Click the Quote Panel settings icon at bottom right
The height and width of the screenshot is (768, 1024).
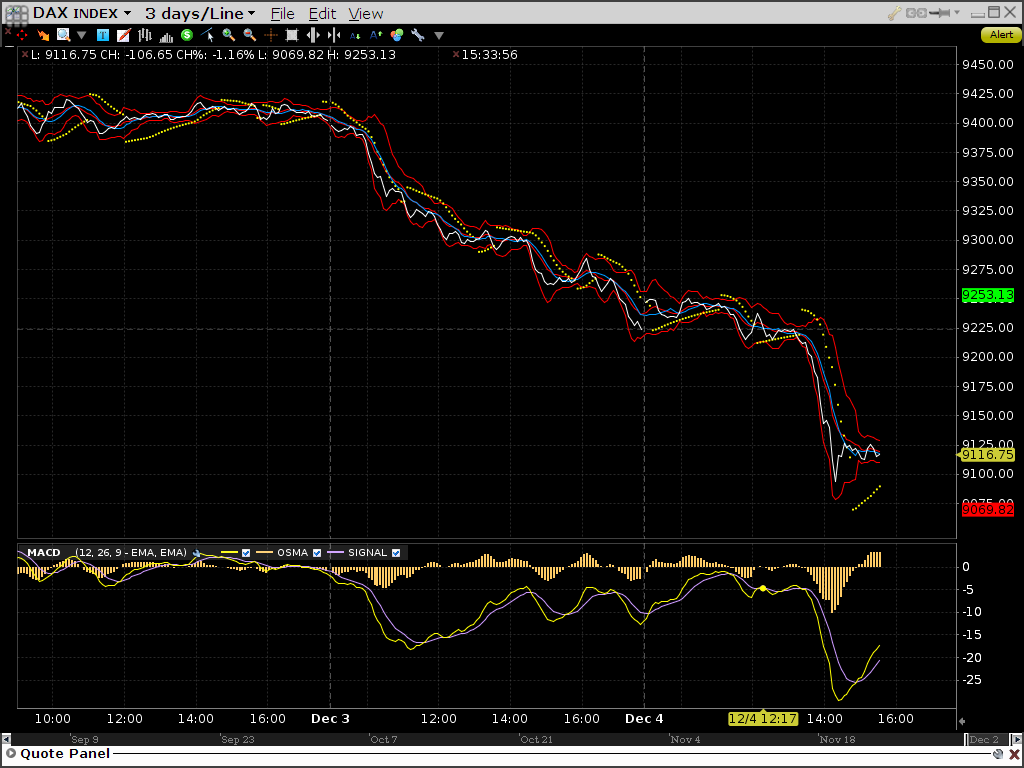click(998, 754)
